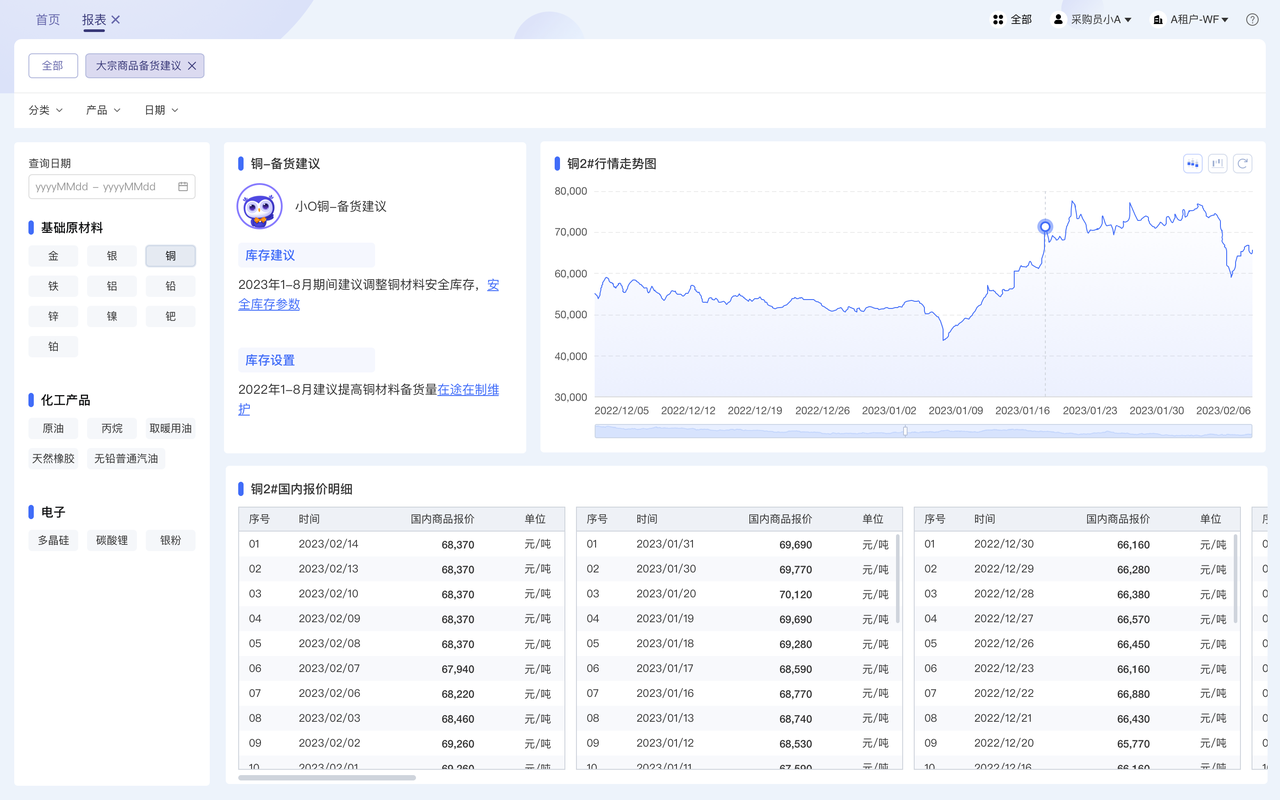Image resolution: width=1280 pixels, height=800 pixels.
Task: Switch to the 报表 tab
Action: (94, 20)
